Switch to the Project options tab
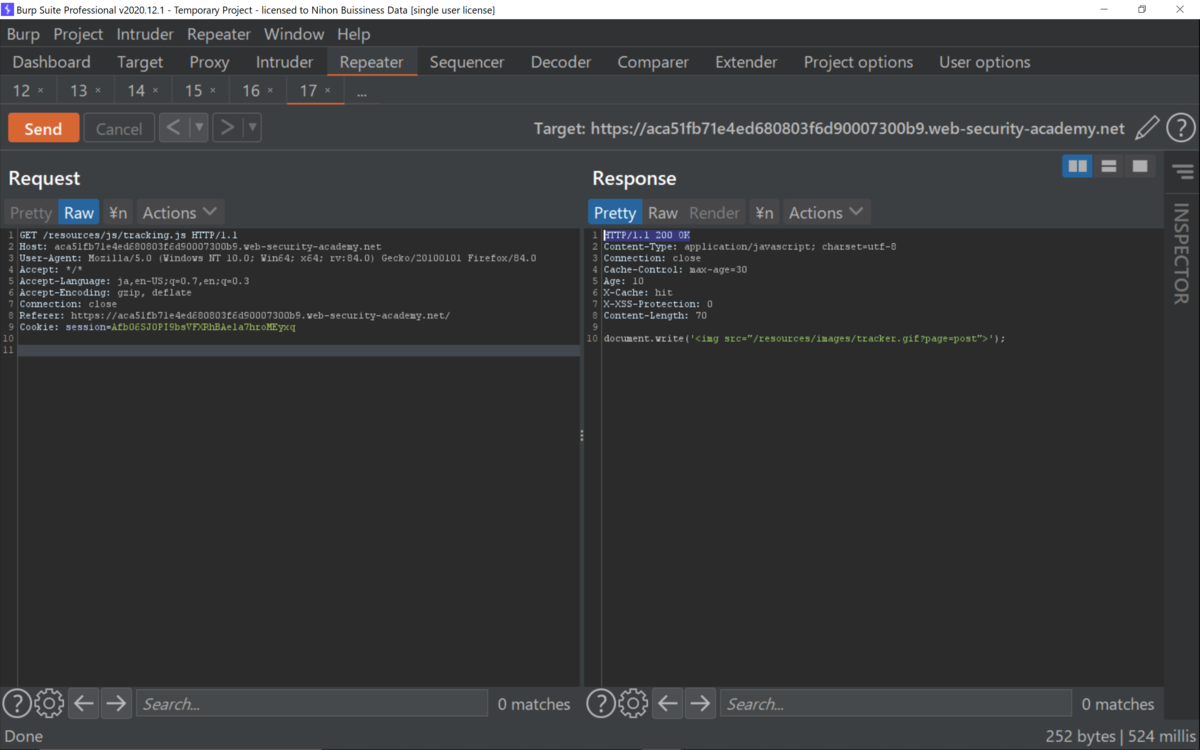This screenshot has width=1200, height=750. point(858,62)
